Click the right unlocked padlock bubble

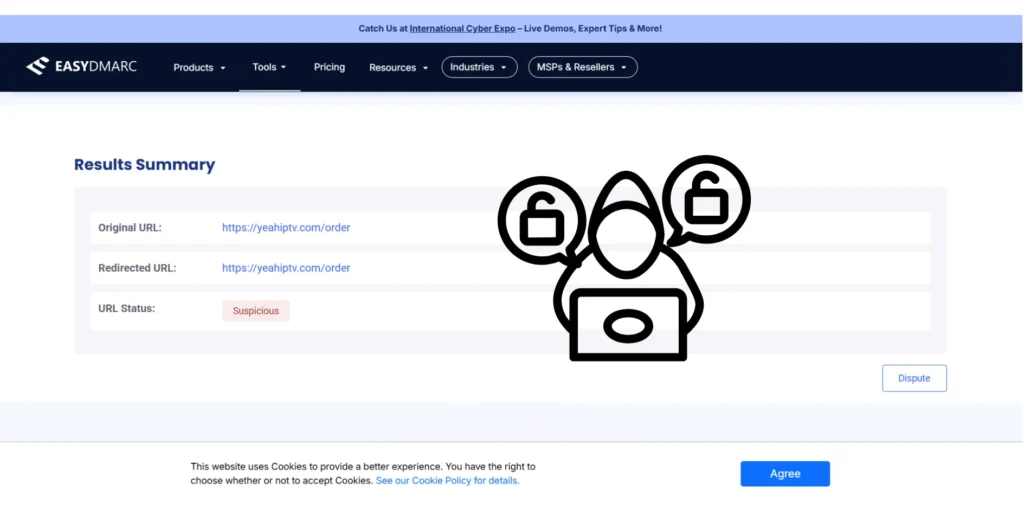click(x=706, y=199)
